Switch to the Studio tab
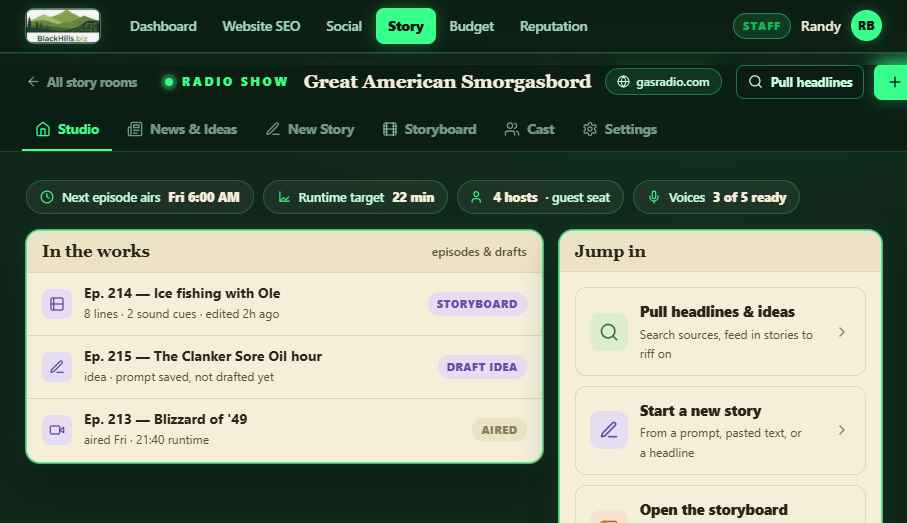Screen dimensions: 907x523 click(67, 129)
